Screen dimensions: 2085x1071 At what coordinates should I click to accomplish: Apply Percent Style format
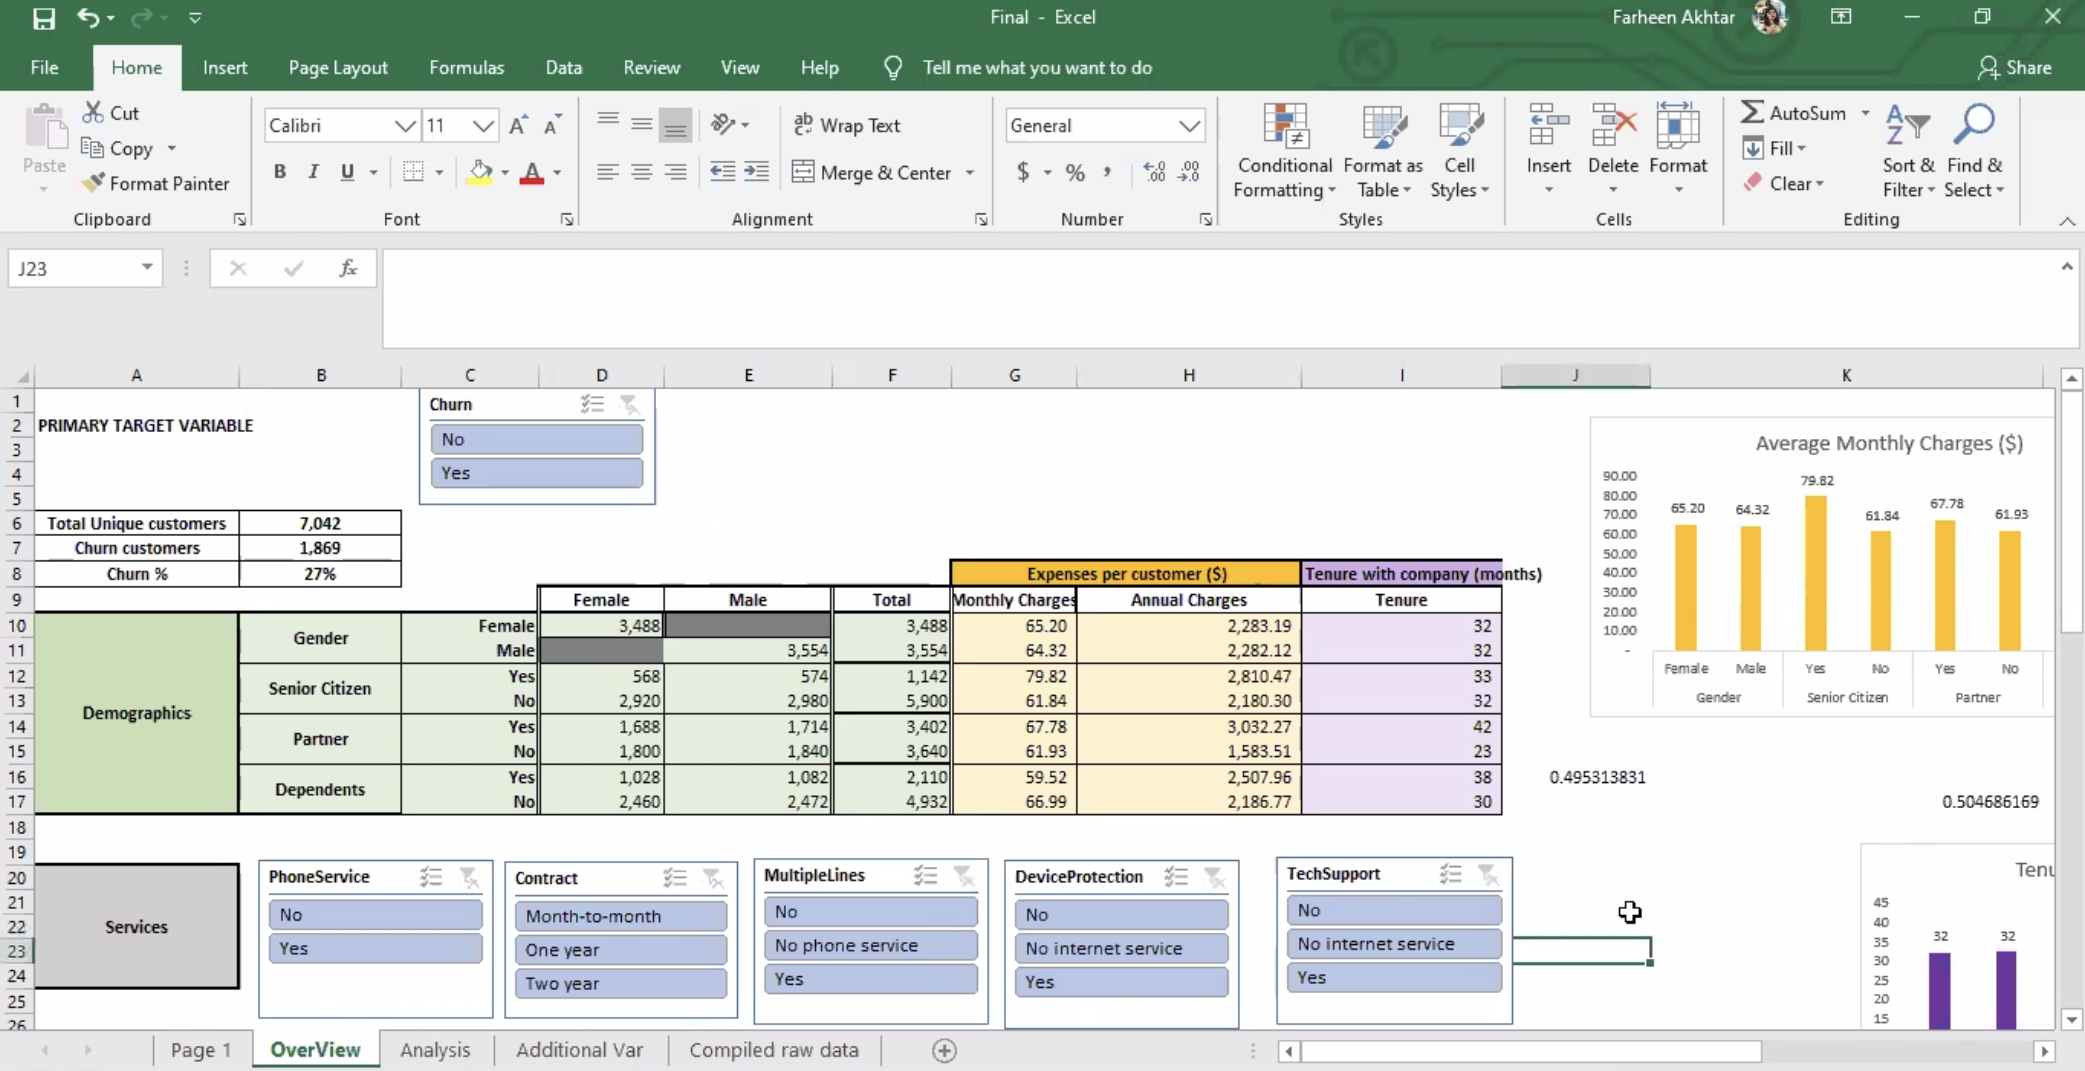[x=1075, y=172]
